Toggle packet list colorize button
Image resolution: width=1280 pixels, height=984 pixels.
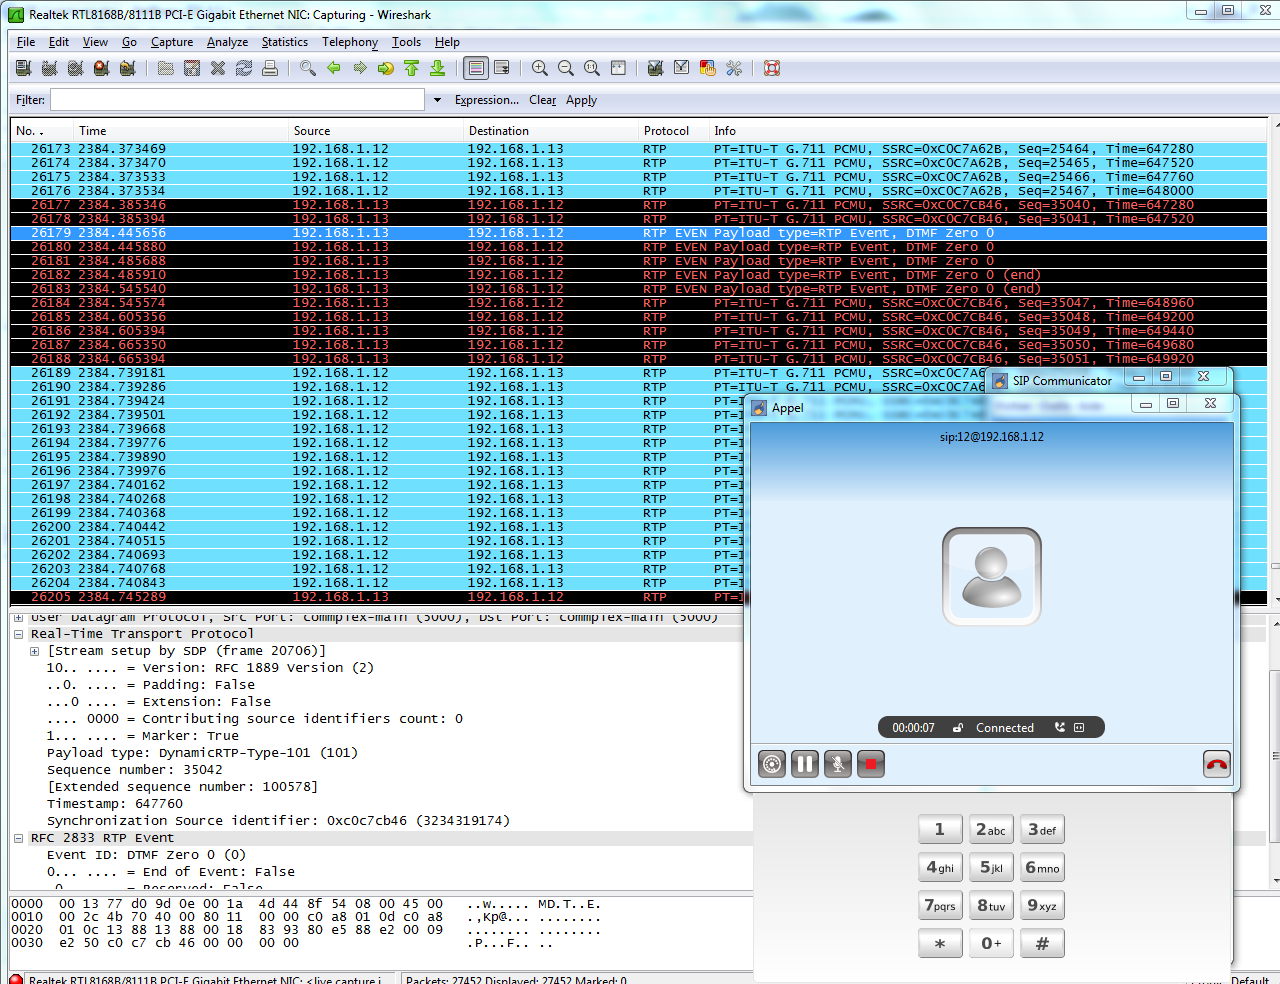[x=476, y=68]
